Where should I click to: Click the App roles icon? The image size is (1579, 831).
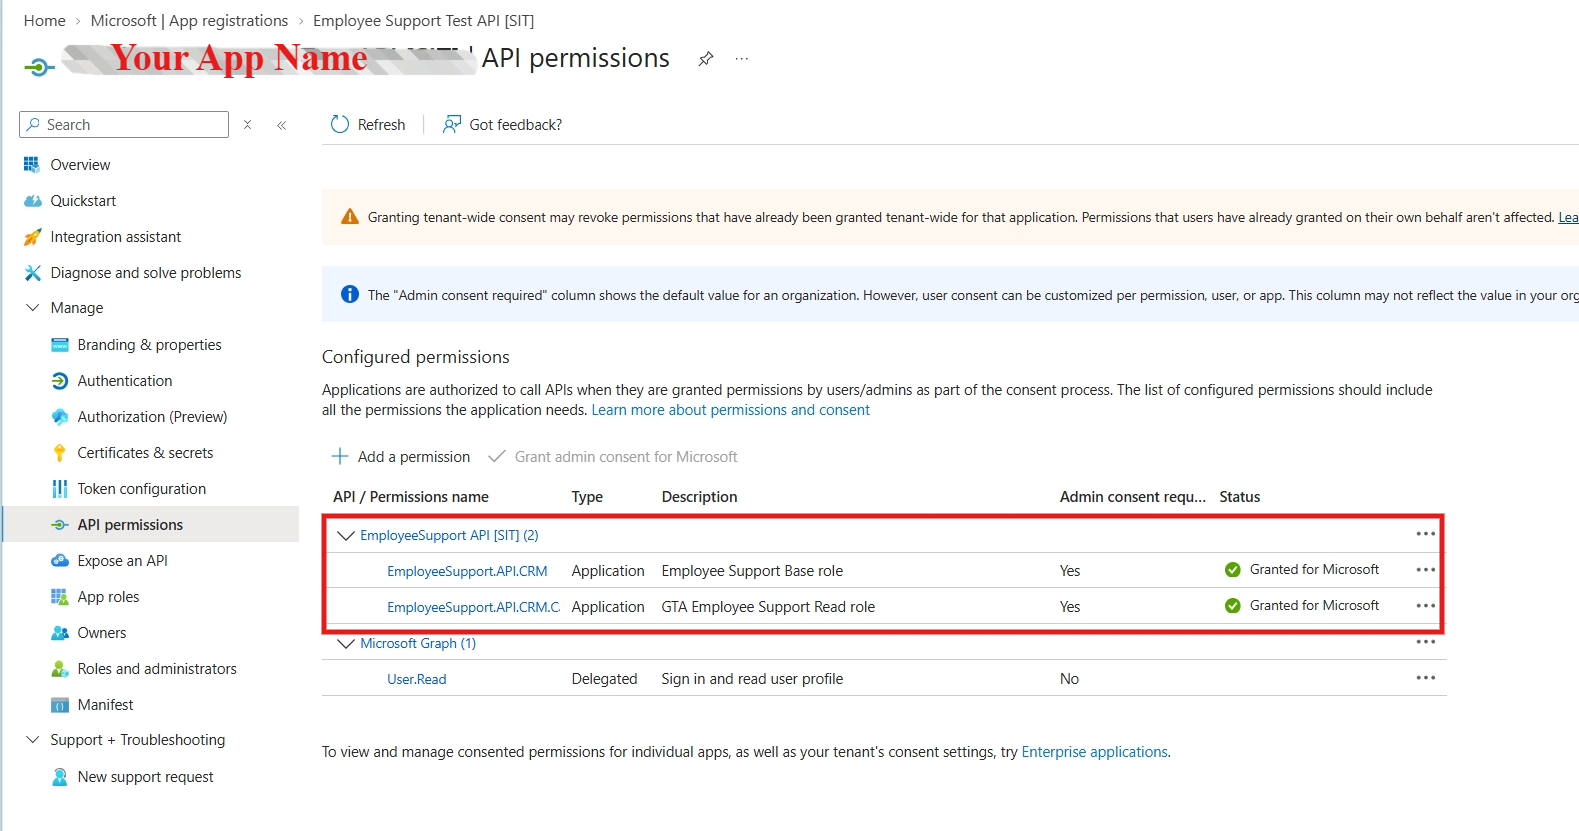tap(59, 597)
